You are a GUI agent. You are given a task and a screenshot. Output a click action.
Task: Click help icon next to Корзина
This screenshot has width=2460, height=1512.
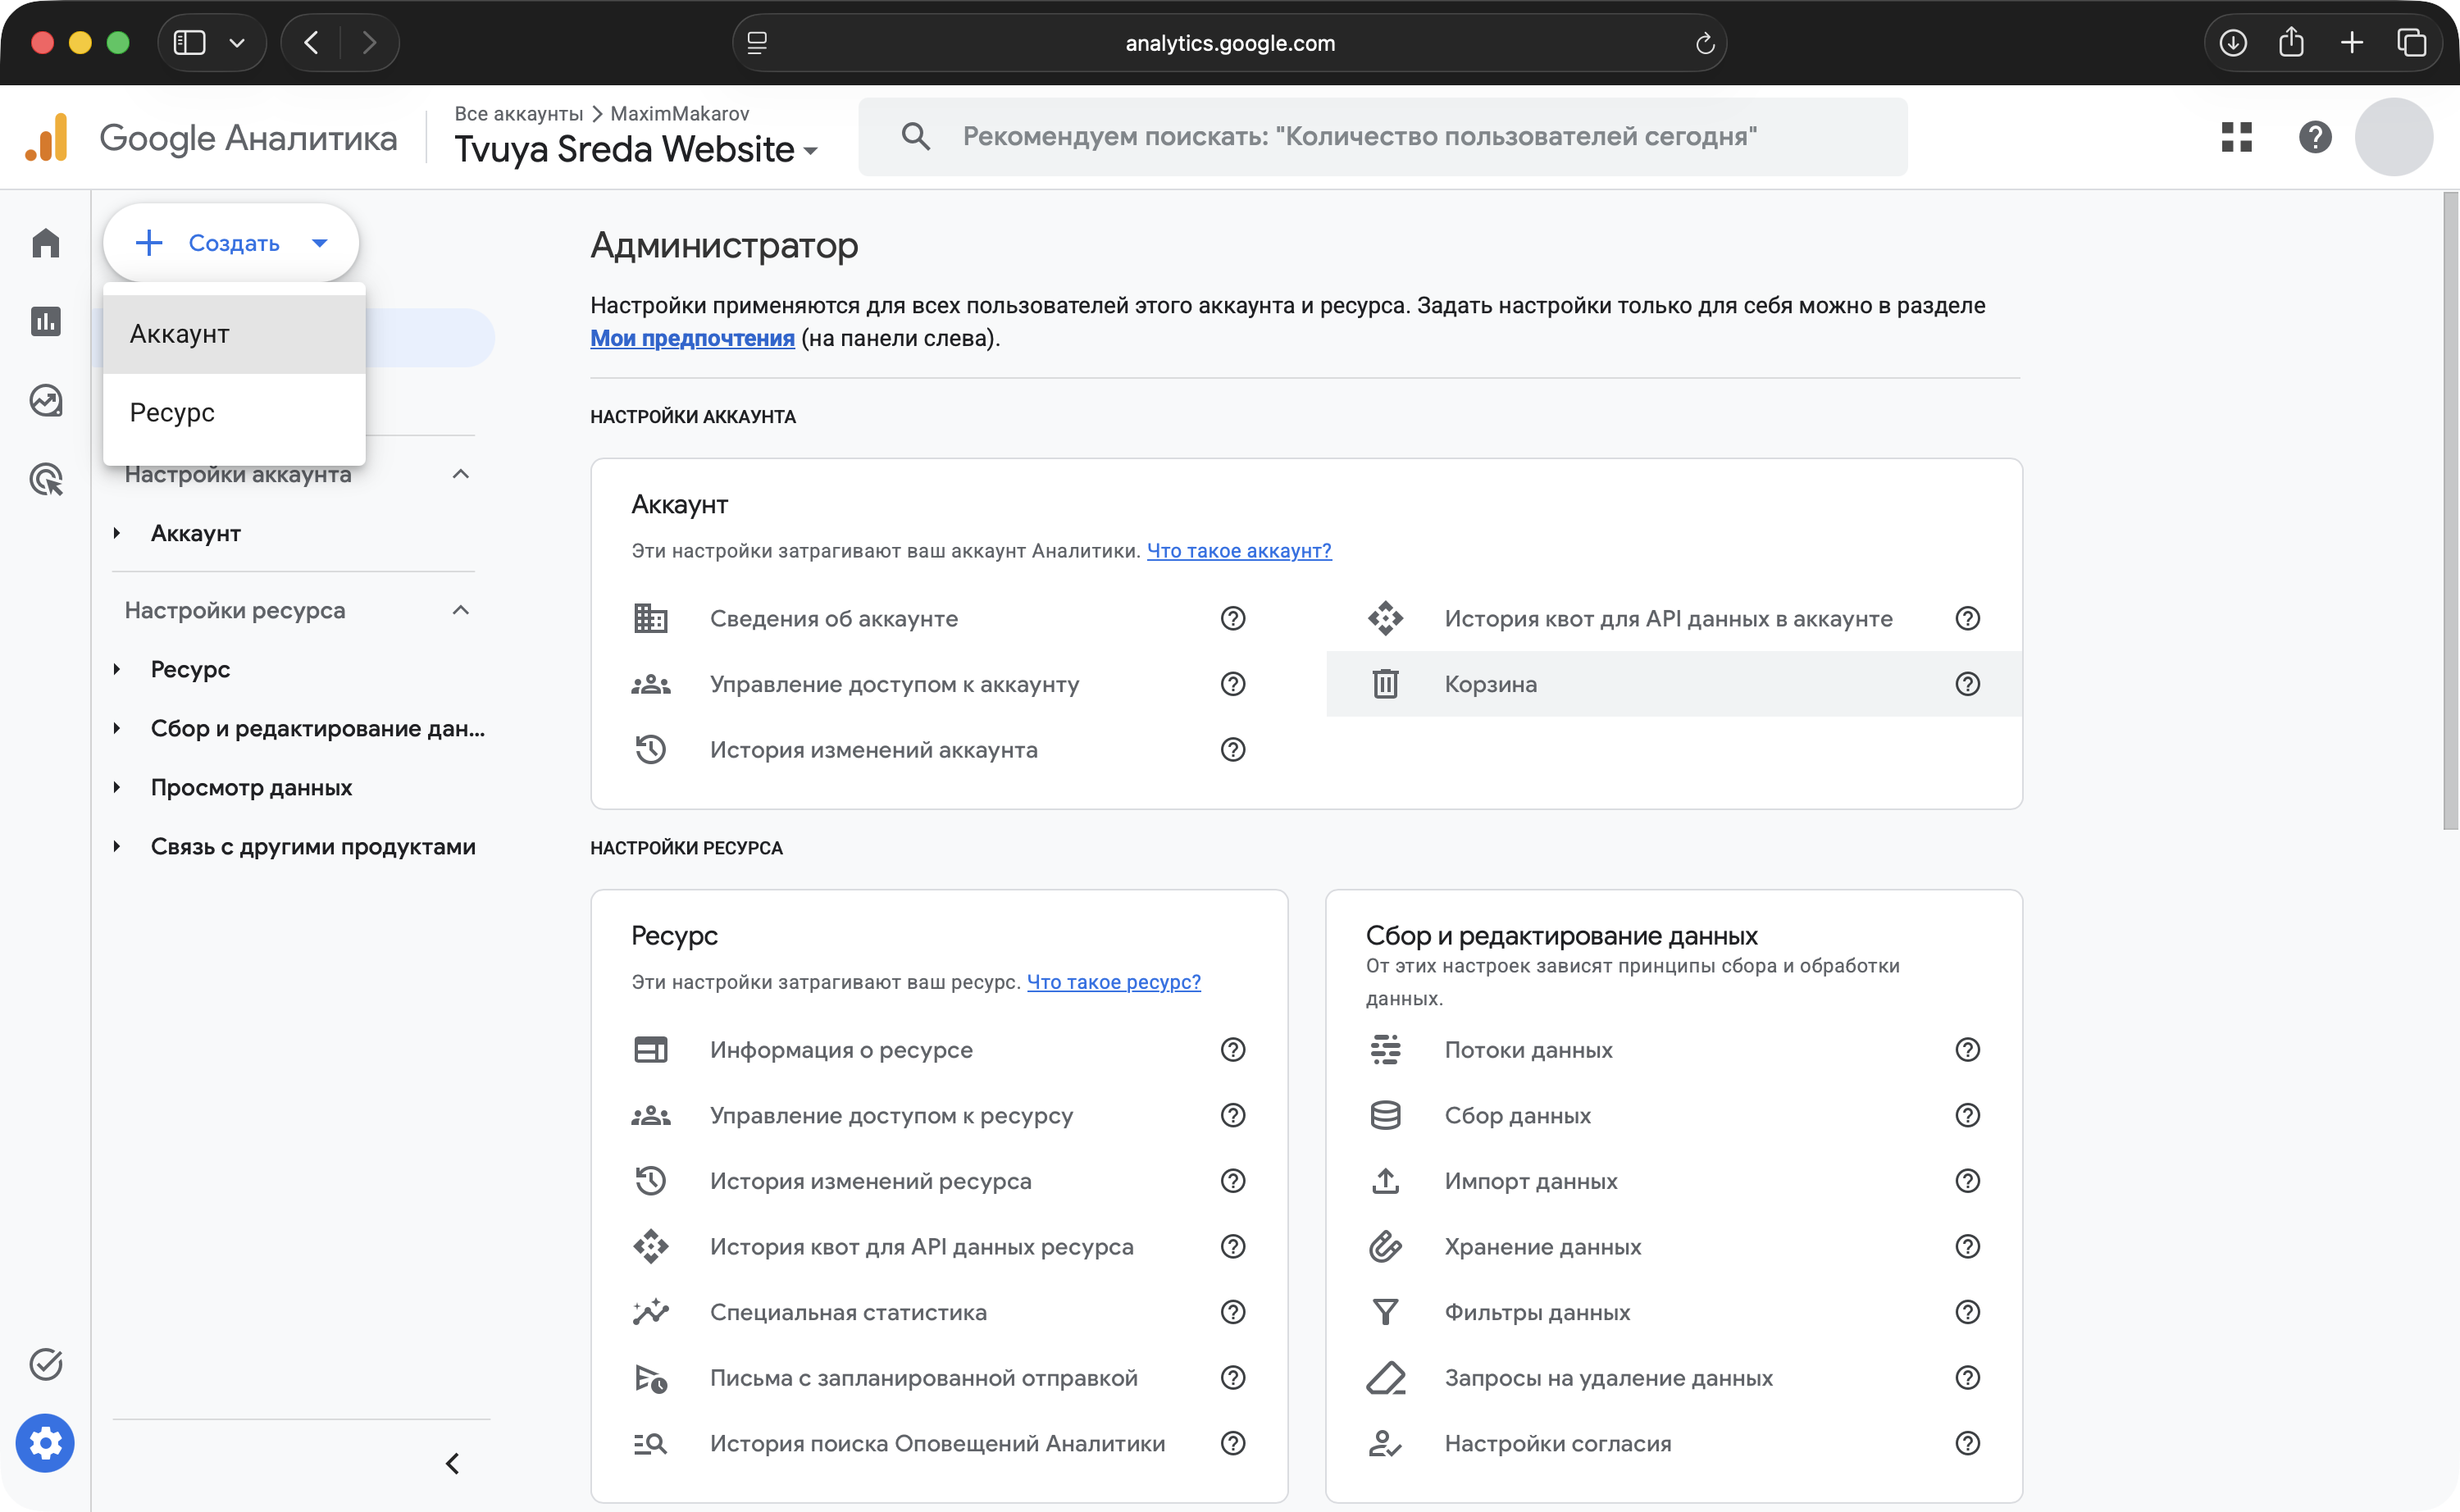click(1968, 684)
